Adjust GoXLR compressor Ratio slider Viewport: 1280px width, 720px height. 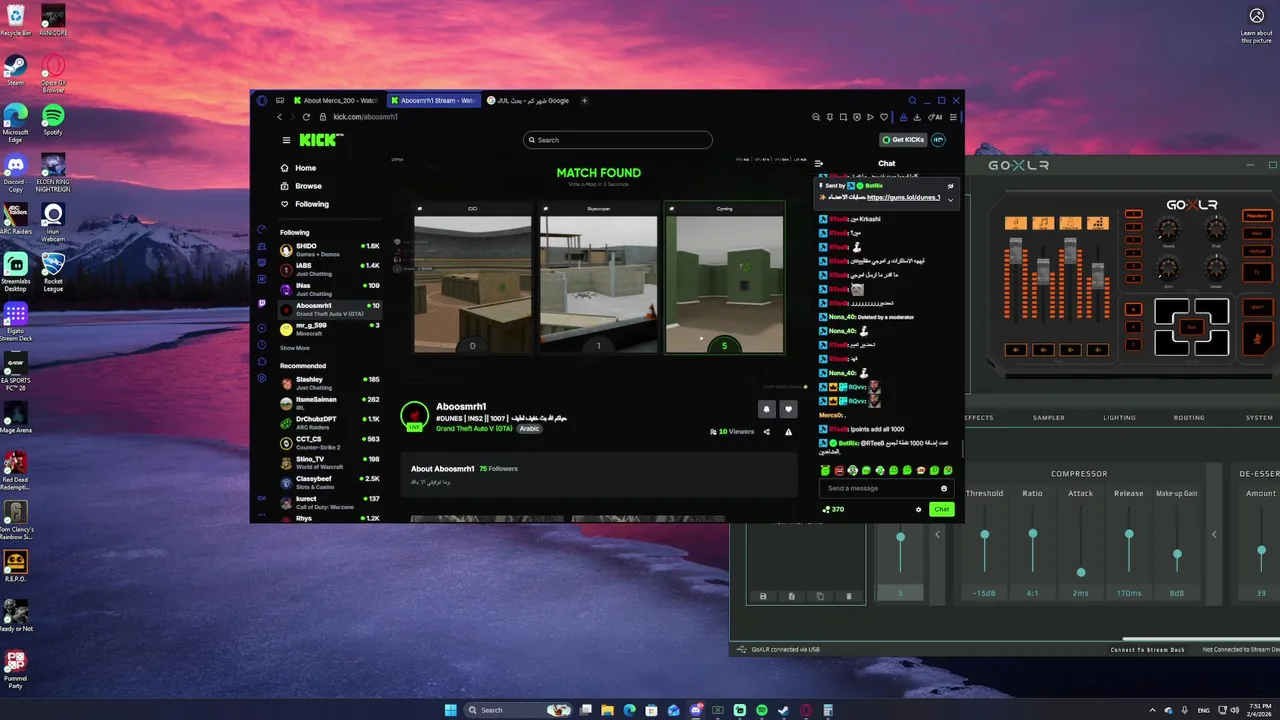pyautogui.click(x=1033, y=536)
